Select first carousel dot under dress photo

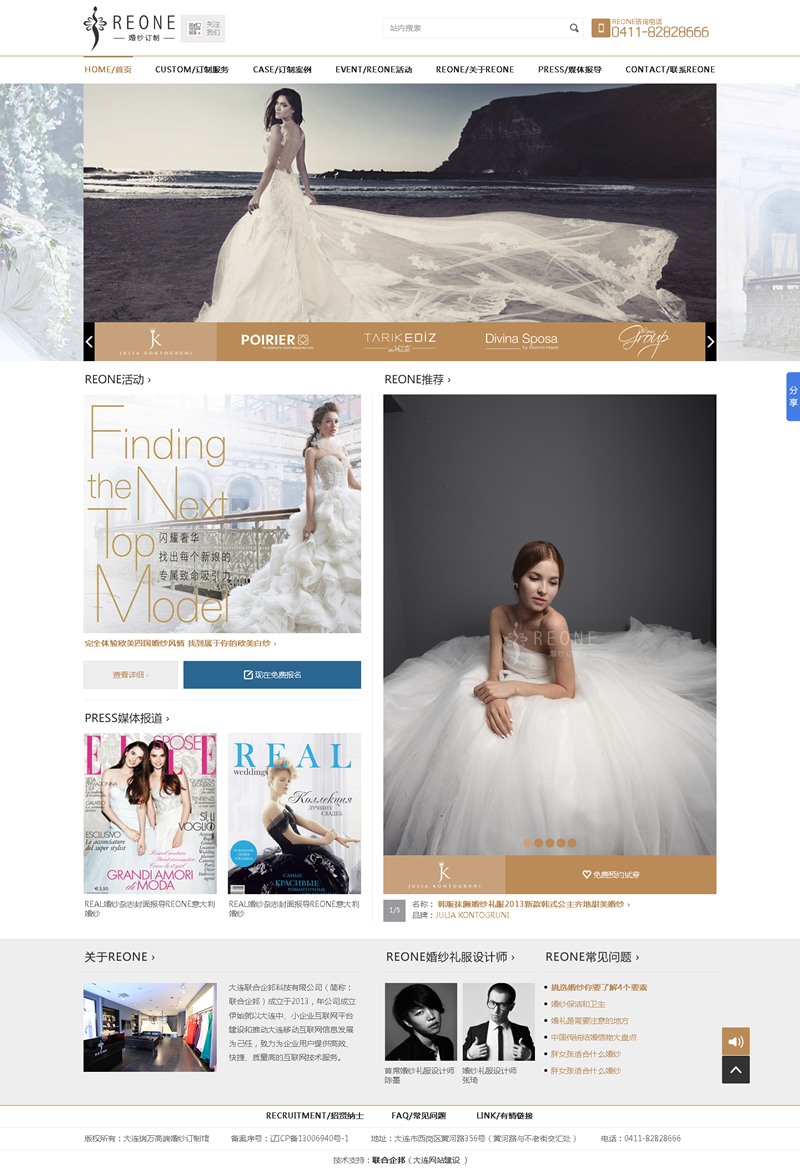(527, 843)
